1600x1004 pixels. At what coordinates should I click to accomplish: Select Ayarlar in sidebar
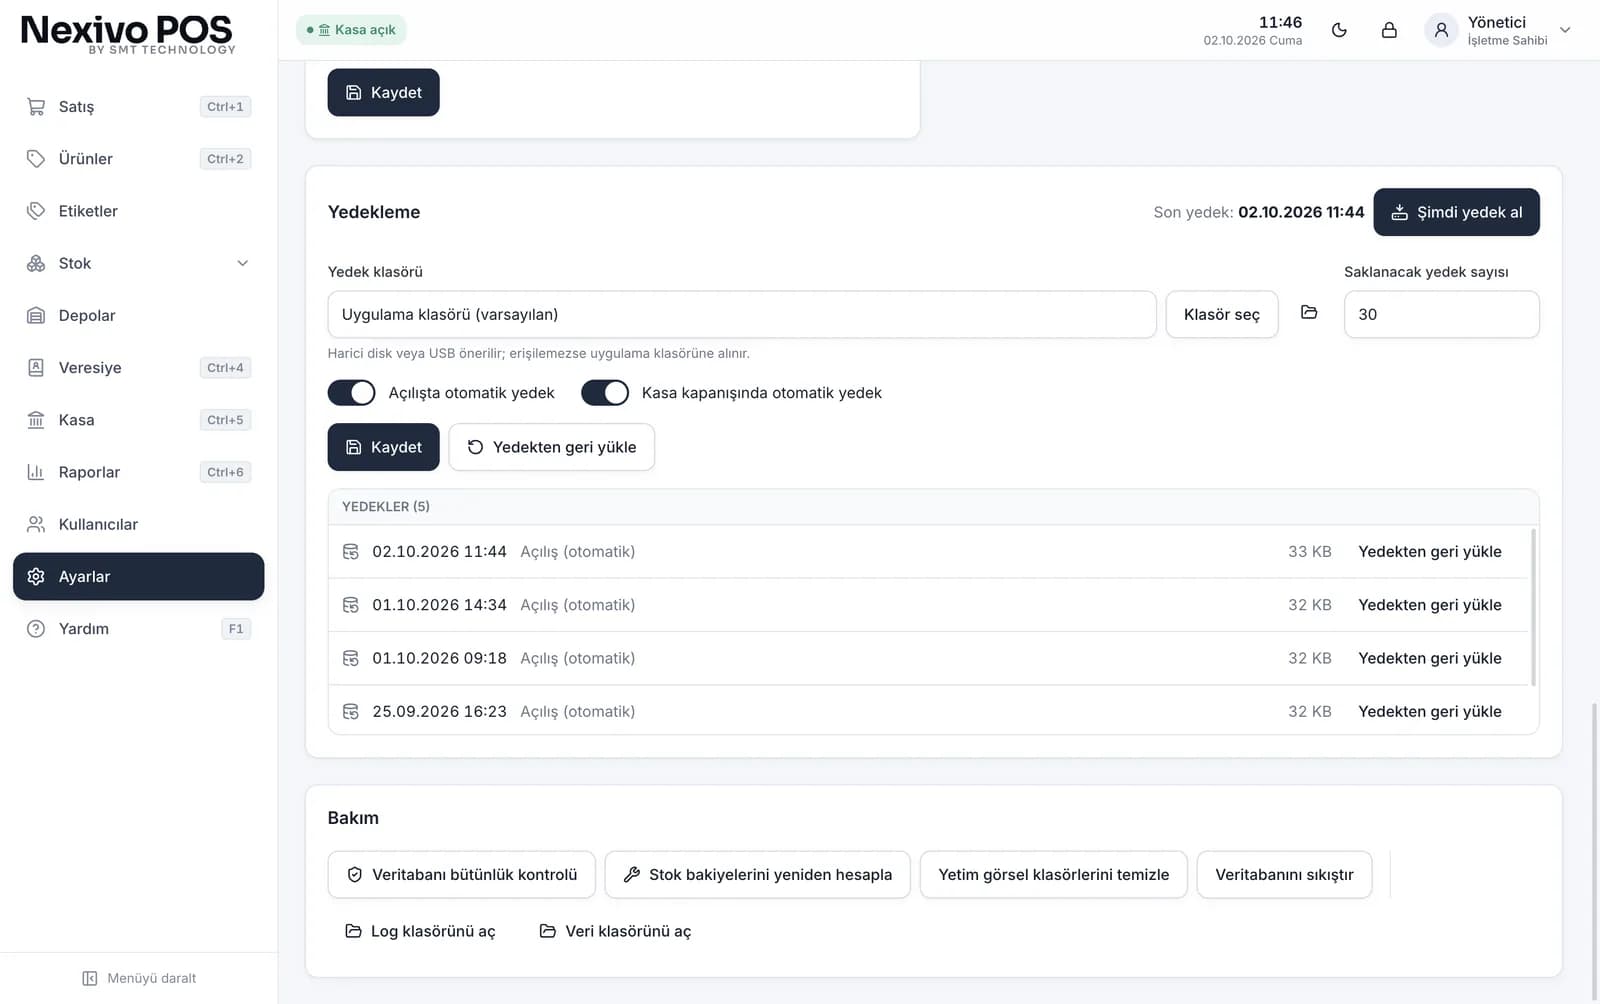coord(138,577)
